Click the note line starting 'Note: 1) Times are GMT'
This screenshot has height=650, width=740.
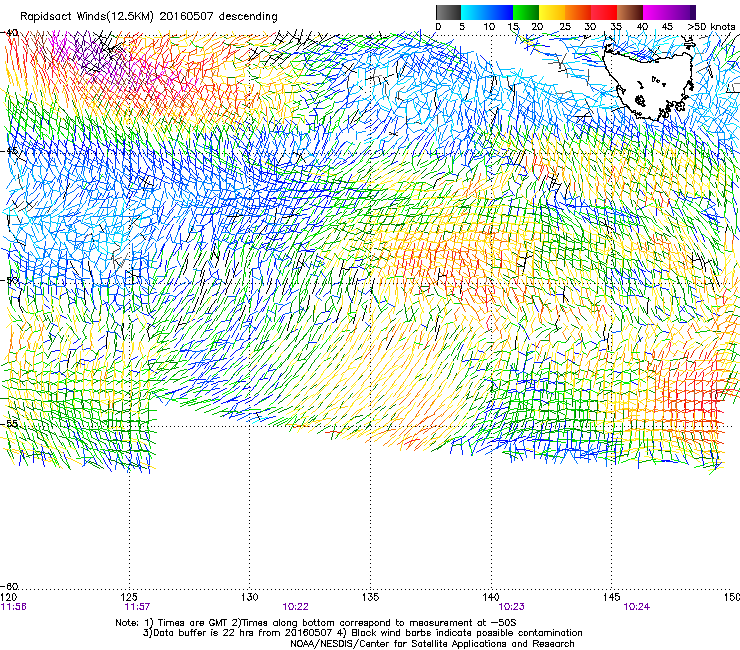pos(316,623)
